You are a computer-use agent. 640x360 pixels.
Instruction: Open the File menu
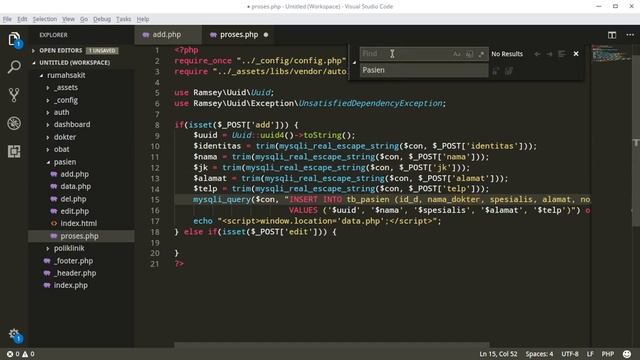(7, 19)
